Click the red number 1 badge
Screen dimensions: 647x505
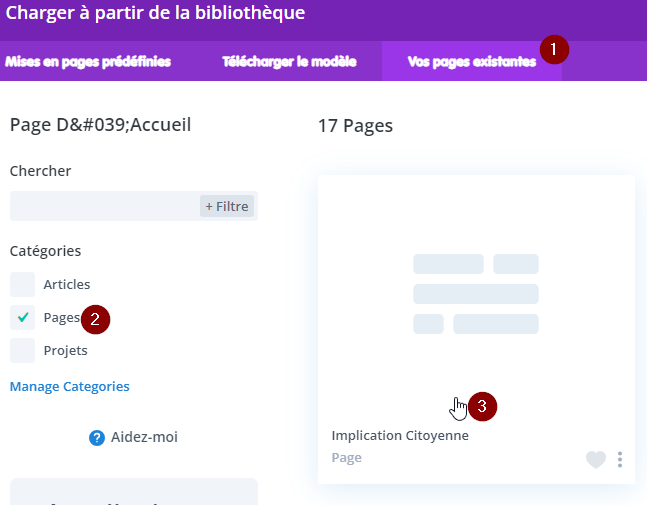click(554, 48)
